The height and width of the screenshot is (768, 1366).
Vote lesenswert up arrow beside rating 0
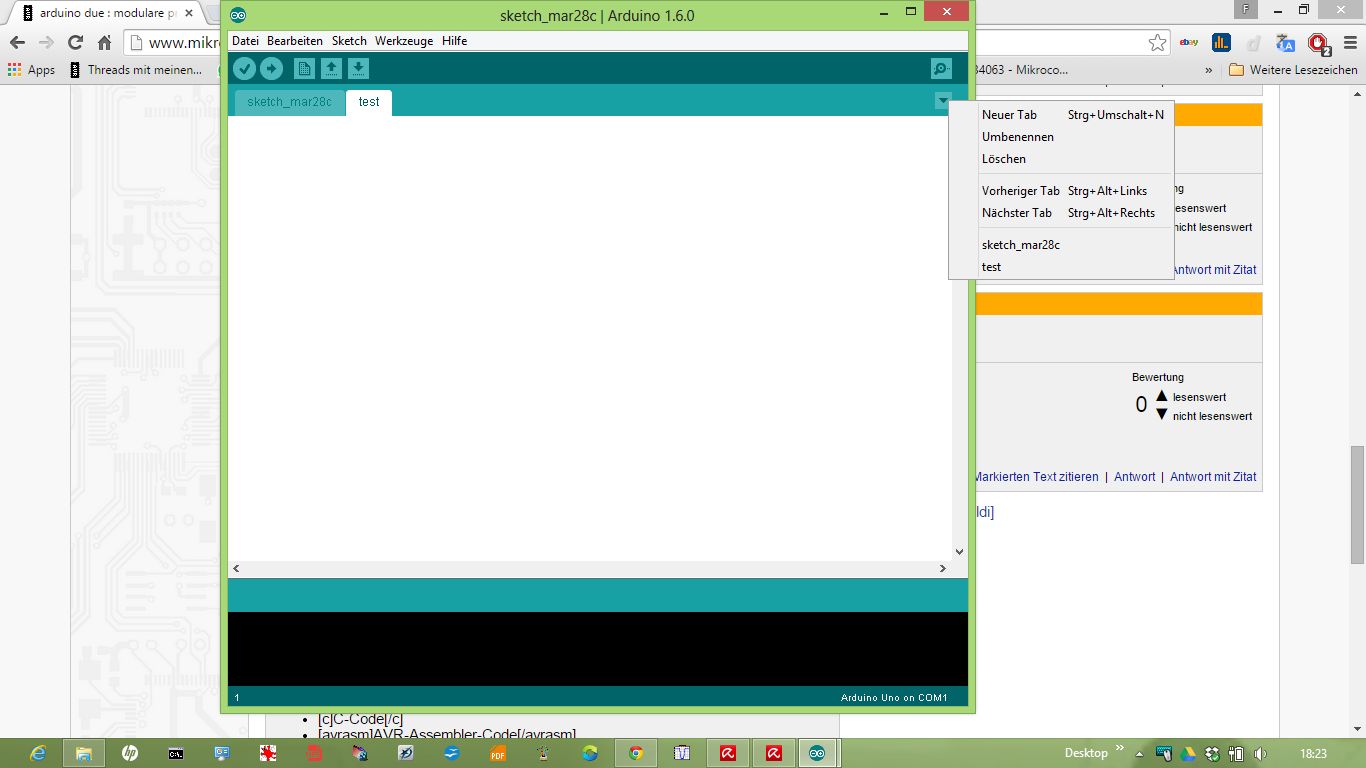point(1162,396)
